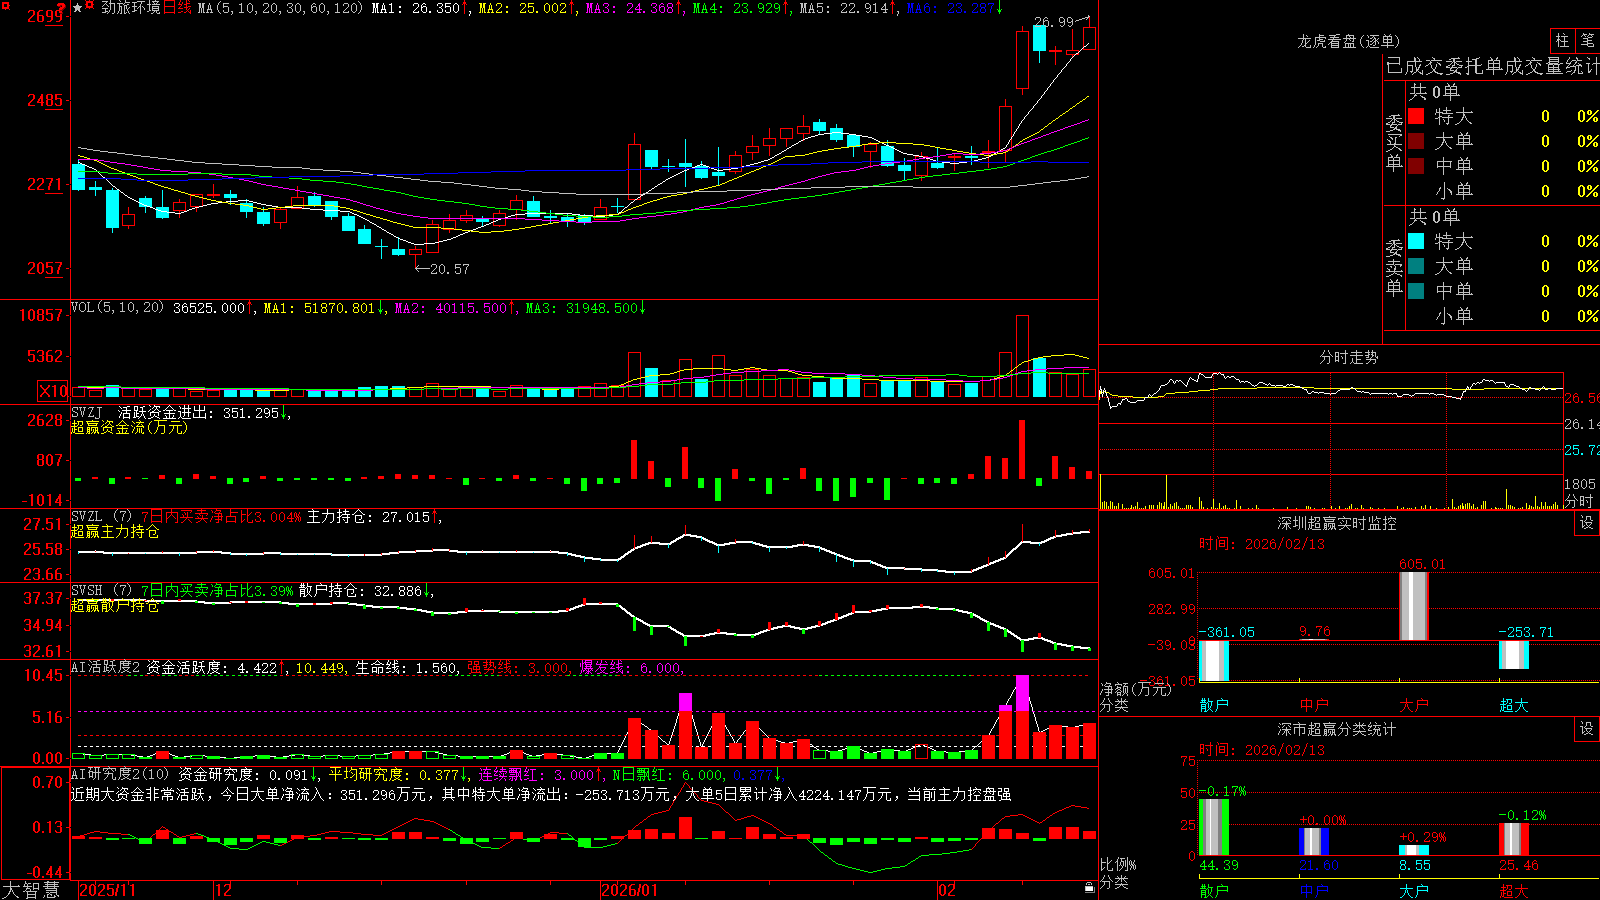Viewport: 1600px width, 900px height.
Task: Click the 委卖单 vertical section label
Action: tap(1394, 268)
